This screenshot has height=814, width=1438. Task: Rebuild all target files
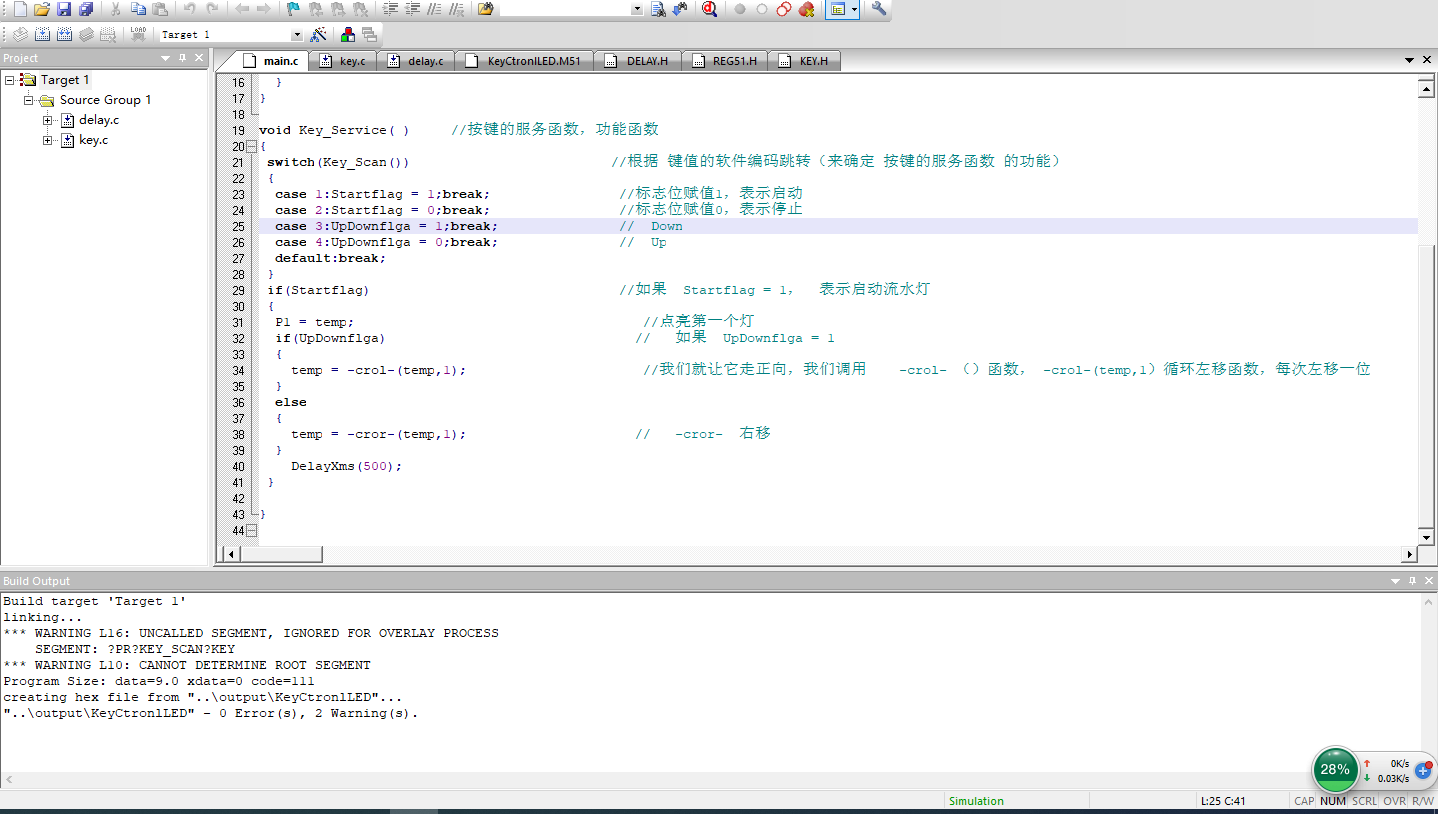pos(64,34)
